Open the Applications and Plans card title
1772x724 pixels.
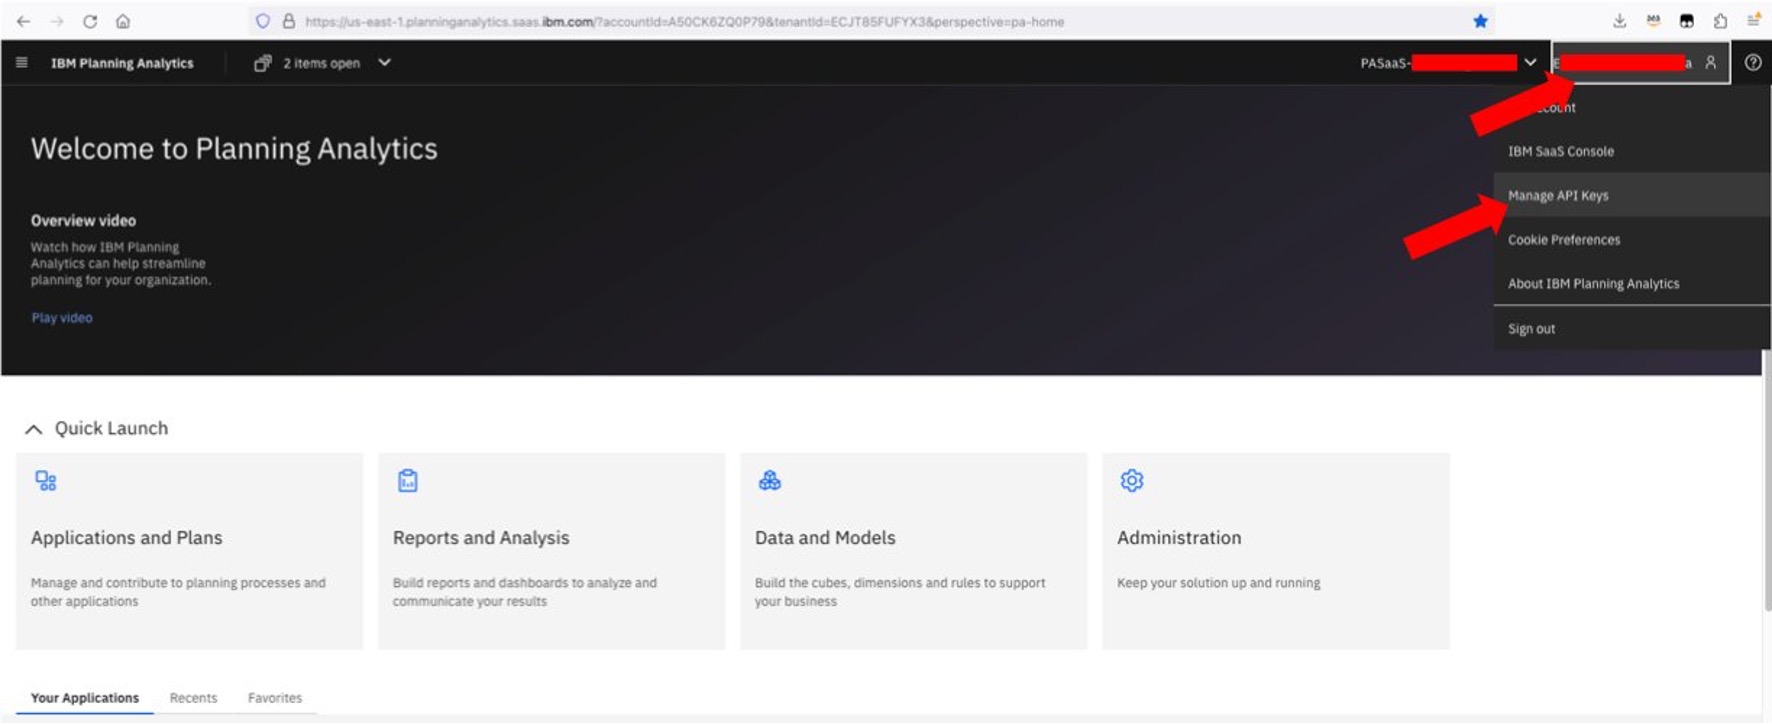(127, 538)
